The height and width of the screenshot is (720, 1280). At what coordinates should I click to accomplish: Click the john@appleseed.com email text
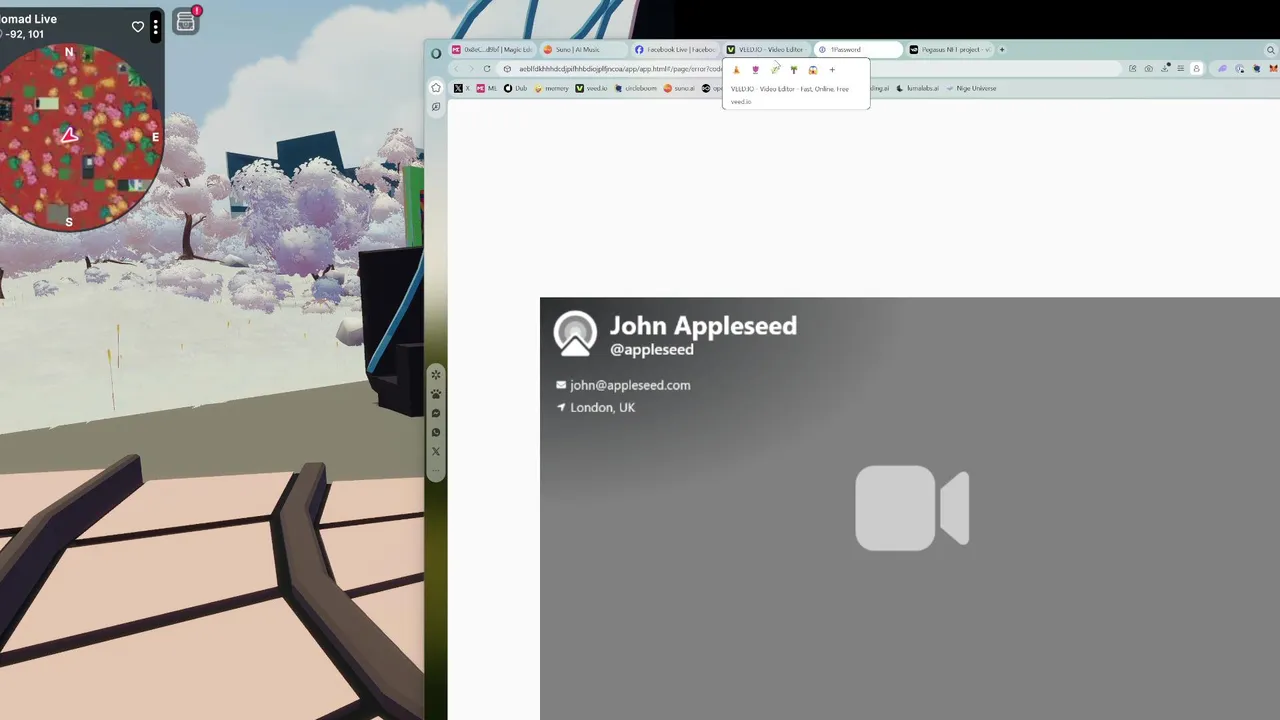point(630,385)
